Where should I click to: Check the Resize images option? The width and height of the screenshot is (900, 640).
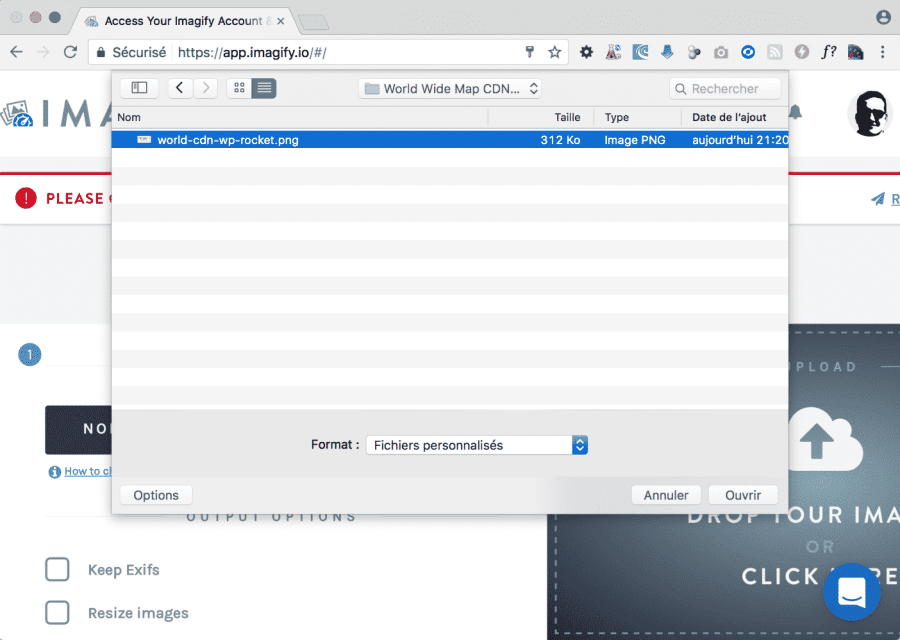click(x=57, y=613)
